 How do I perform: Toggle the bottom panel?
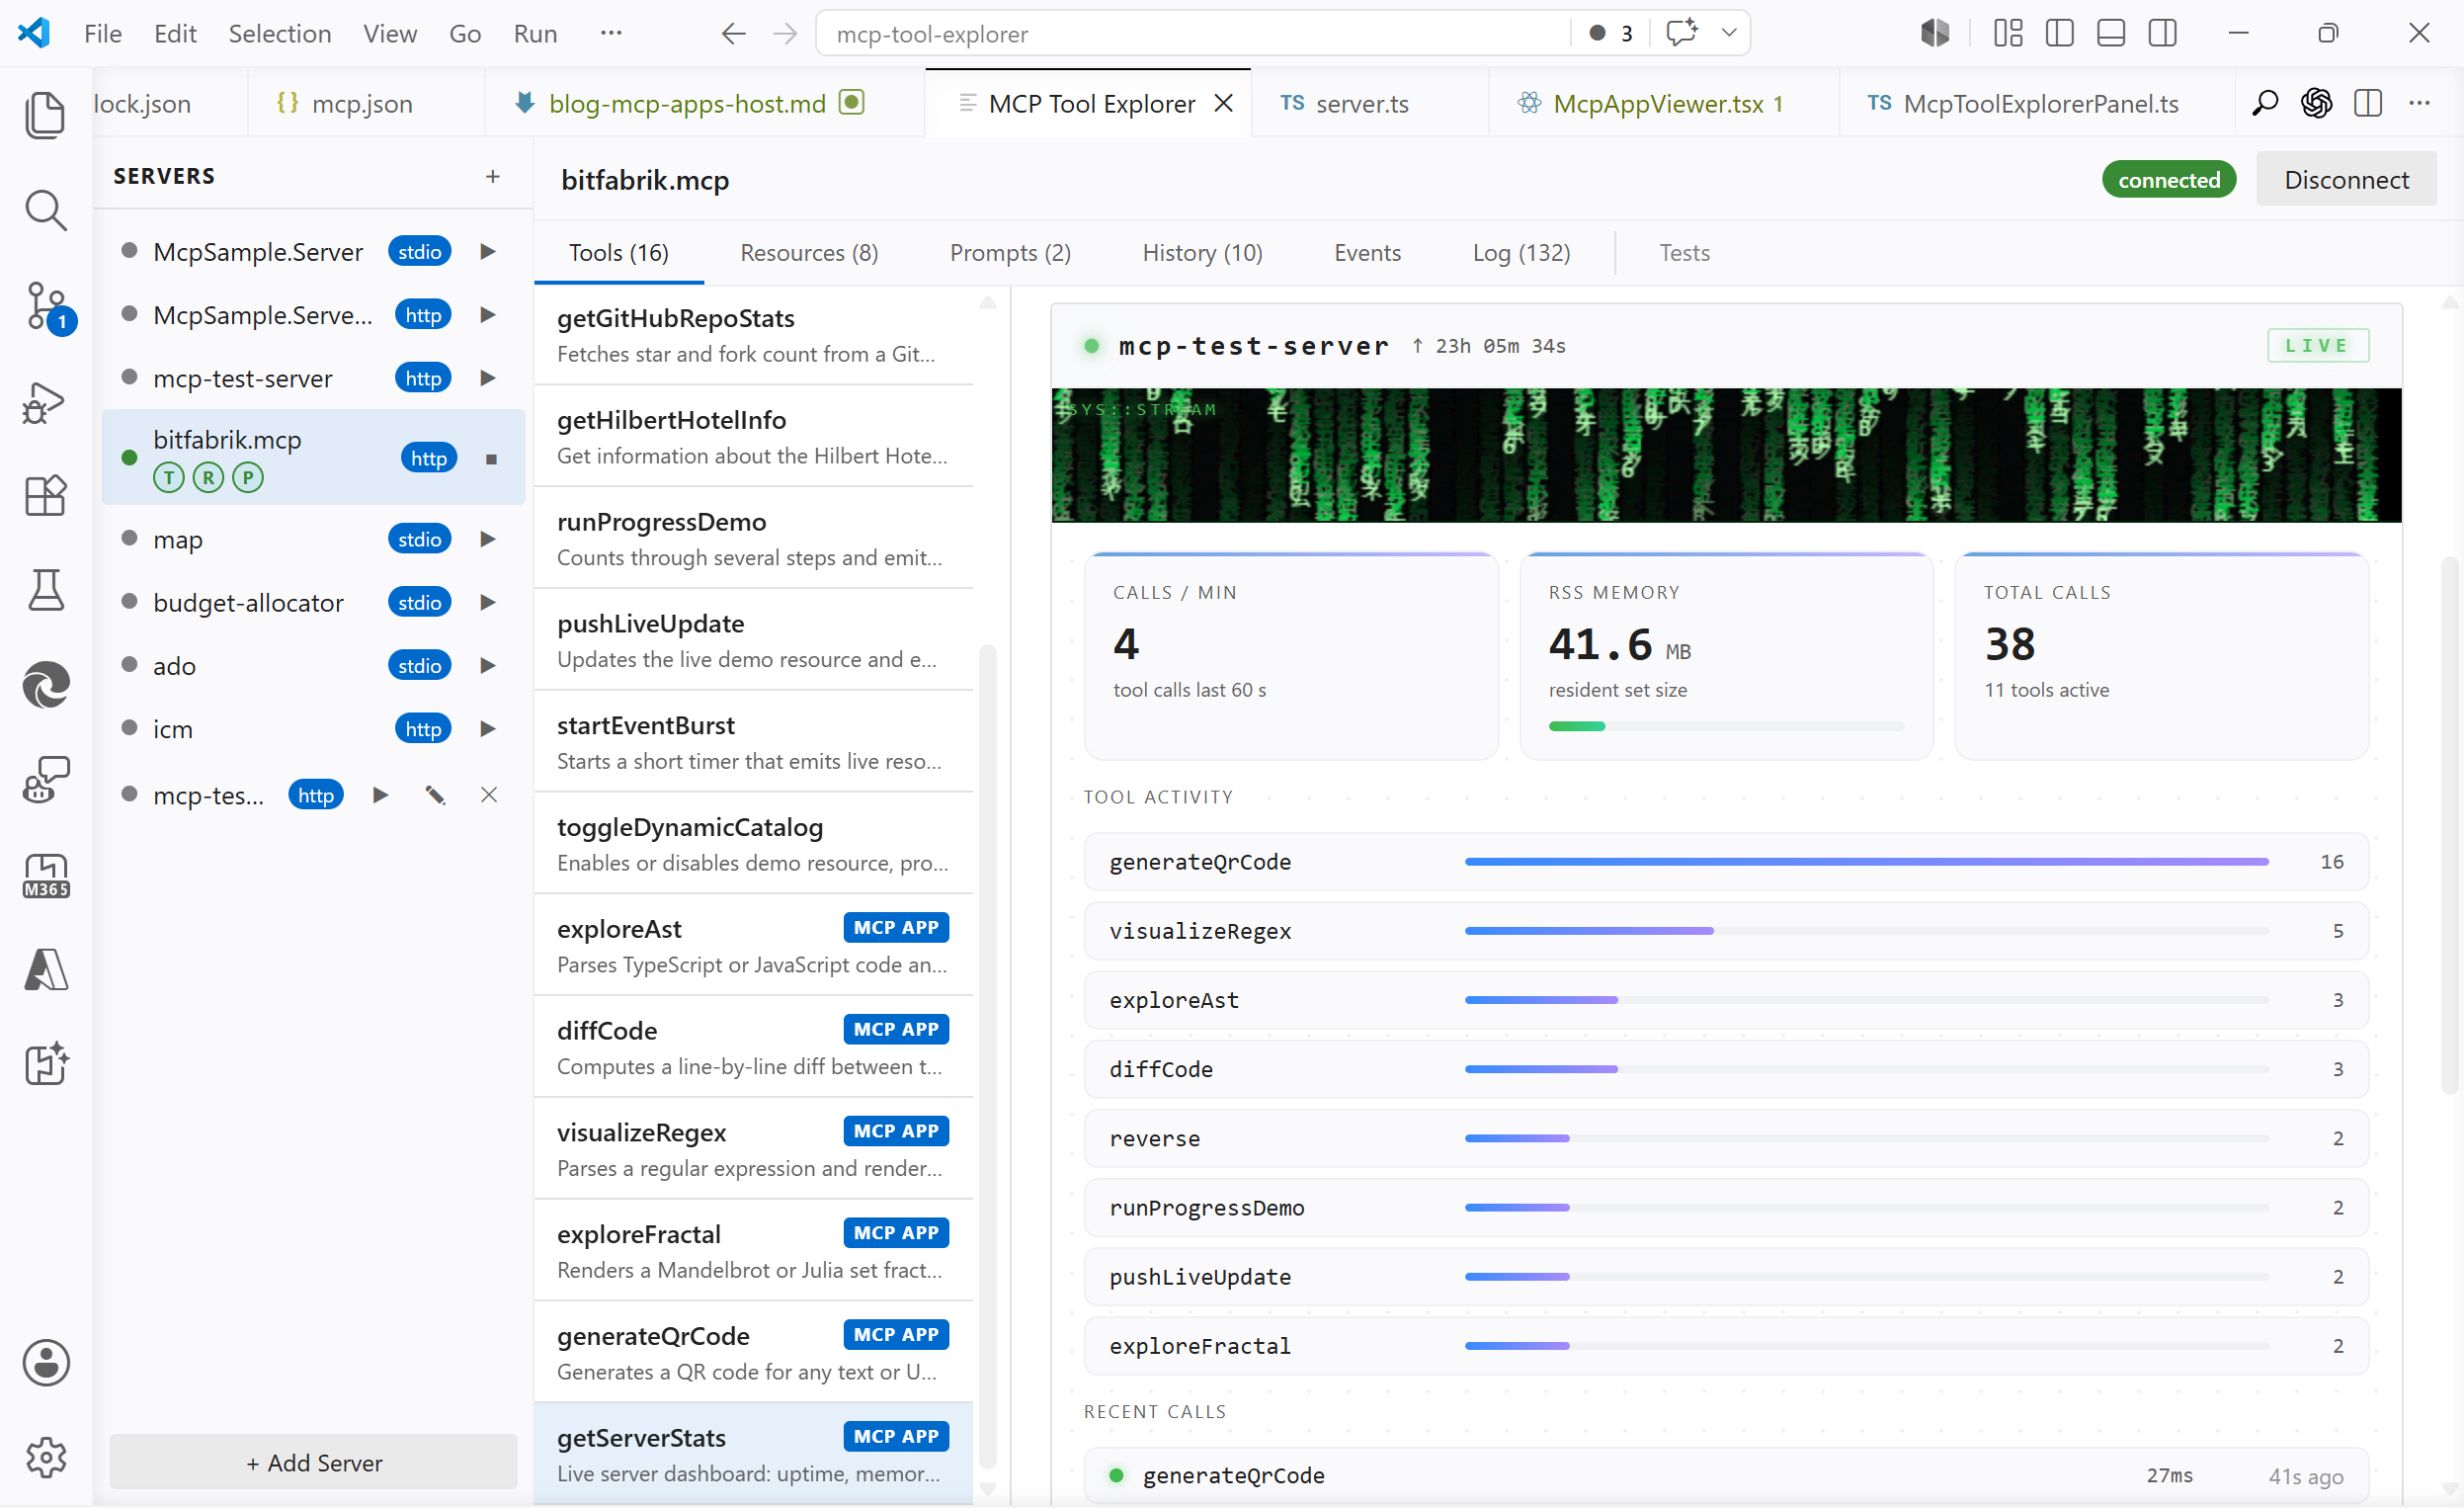pyautogui.click(x=2111, y=33)
